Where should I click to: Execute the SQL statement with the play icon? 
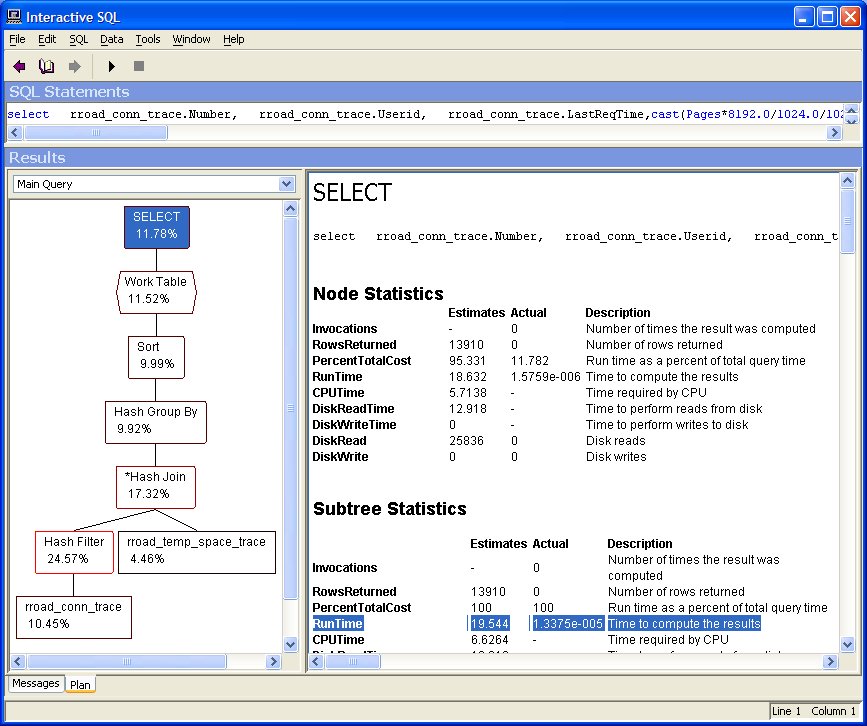tap(111, 65)
